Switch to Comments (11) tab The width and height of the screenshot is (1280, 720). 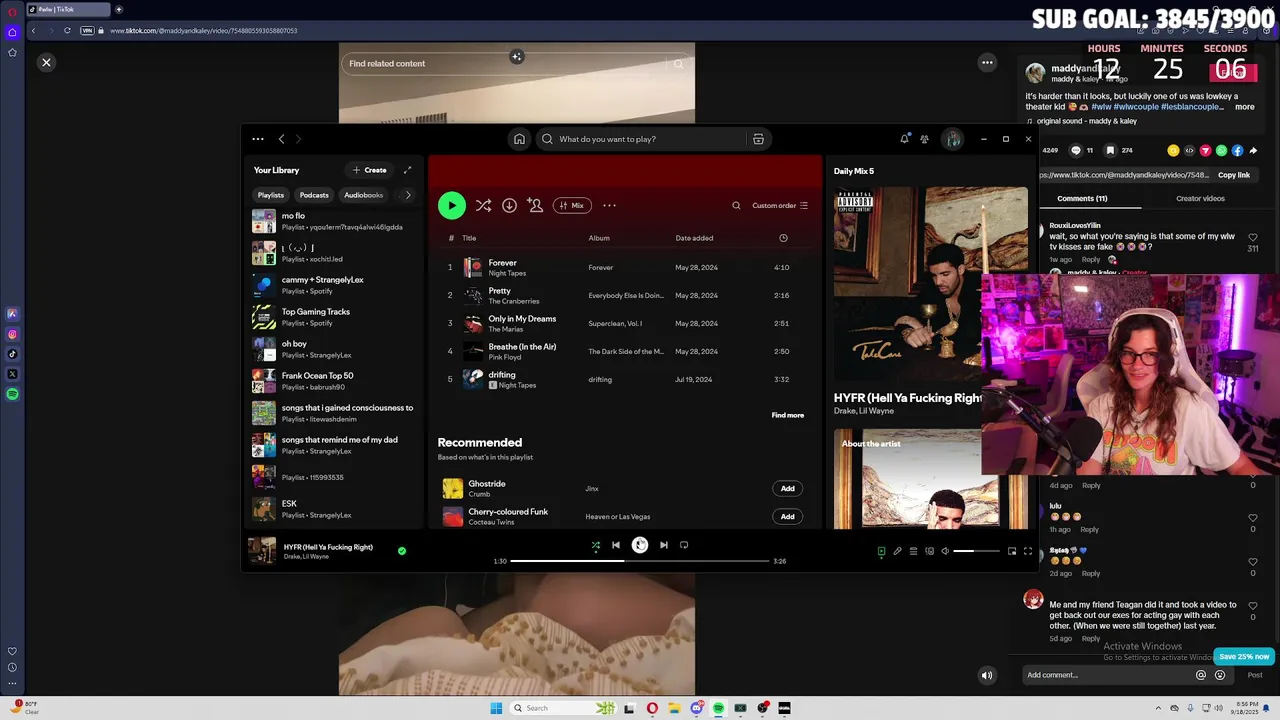tap(1082, 198)
